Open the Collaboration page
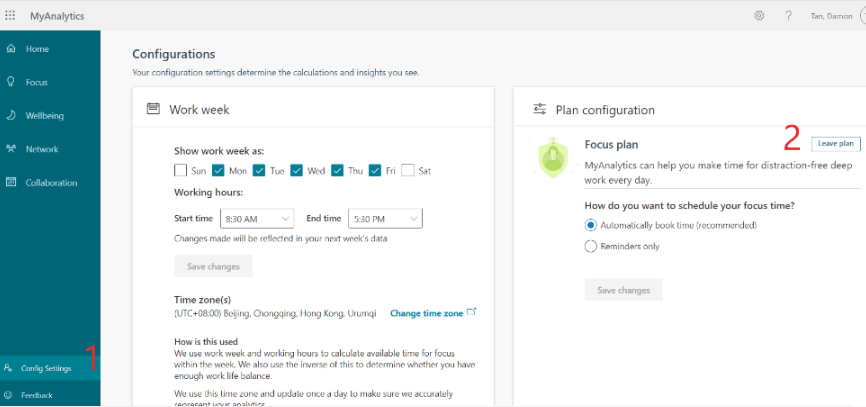This screenshot has height=407, width=866. click(x=50, y=182)
